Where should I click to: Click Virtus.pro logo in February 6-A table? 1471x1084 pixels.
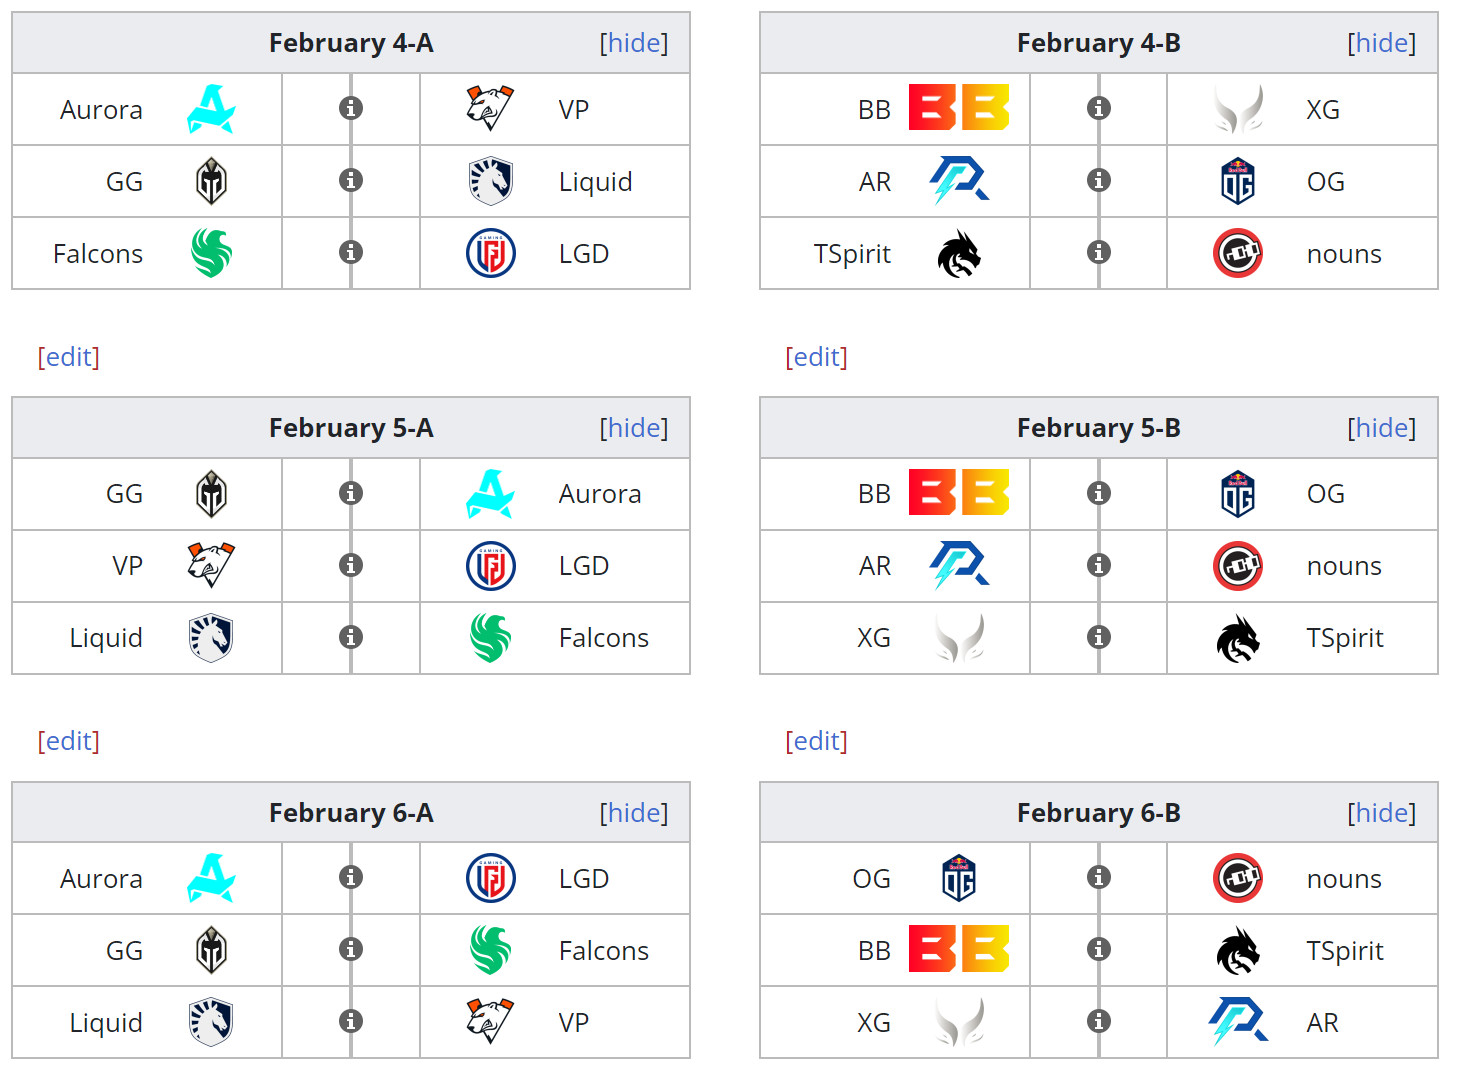point(490,1021)
